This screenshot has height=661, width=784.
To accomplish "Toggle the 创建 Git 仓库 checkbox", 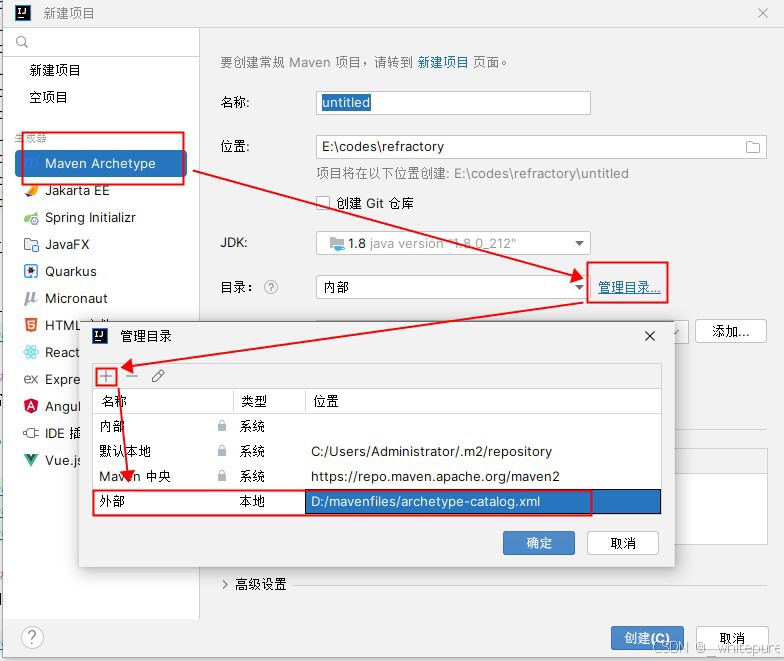I will point(323,203).
